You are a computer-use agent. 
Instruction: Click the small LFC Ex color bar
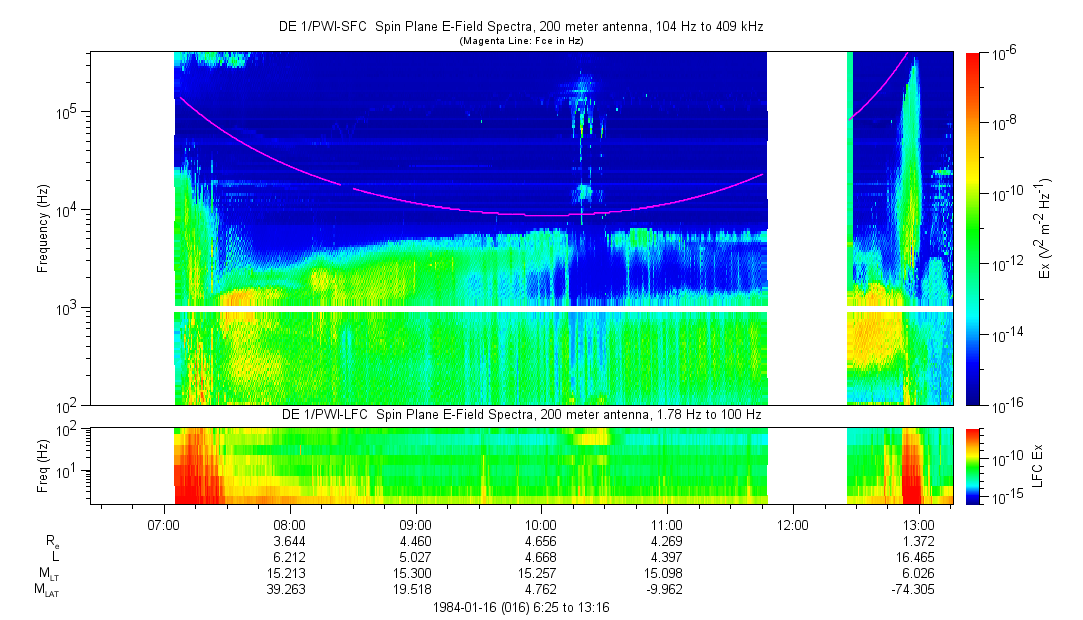point(973,465)
